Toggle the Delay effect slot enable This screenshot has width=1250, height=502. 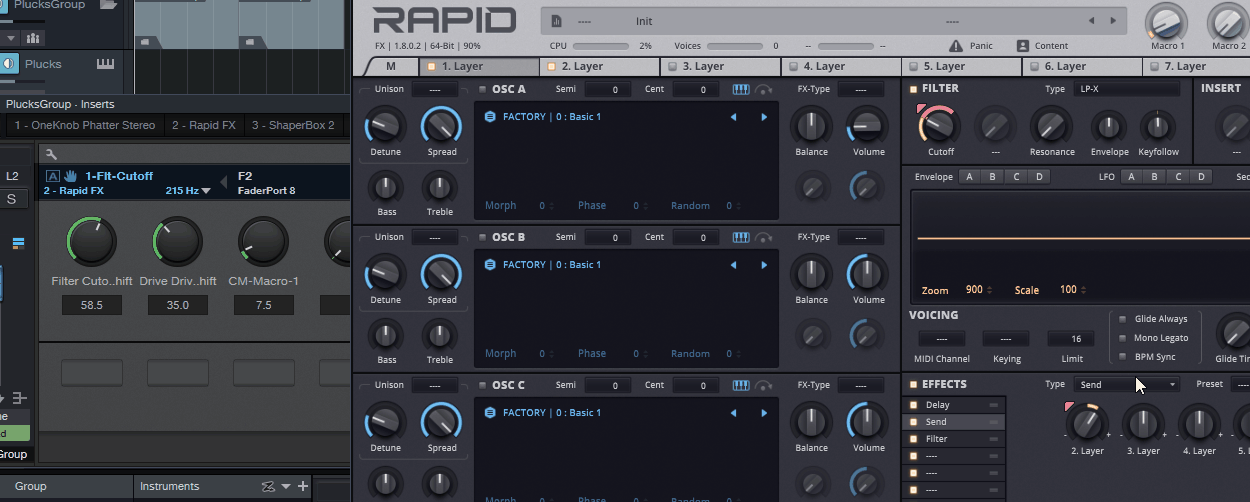[913, 405]
